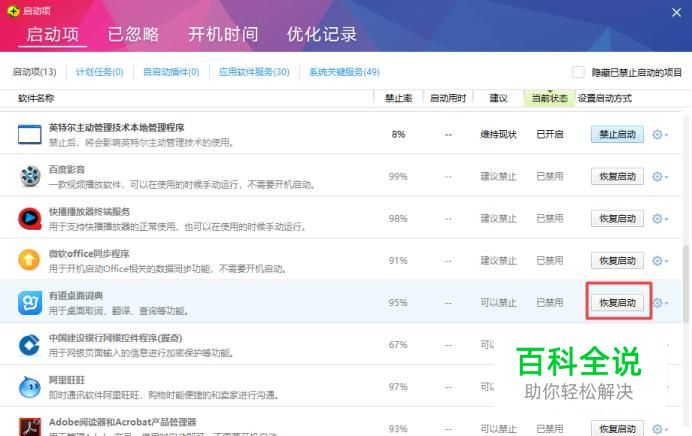The width and height of the screenshot is (692, 436).
Task: Open gear settings for 快播播放器终端服务 row
Action: click(x=659, y=218)
